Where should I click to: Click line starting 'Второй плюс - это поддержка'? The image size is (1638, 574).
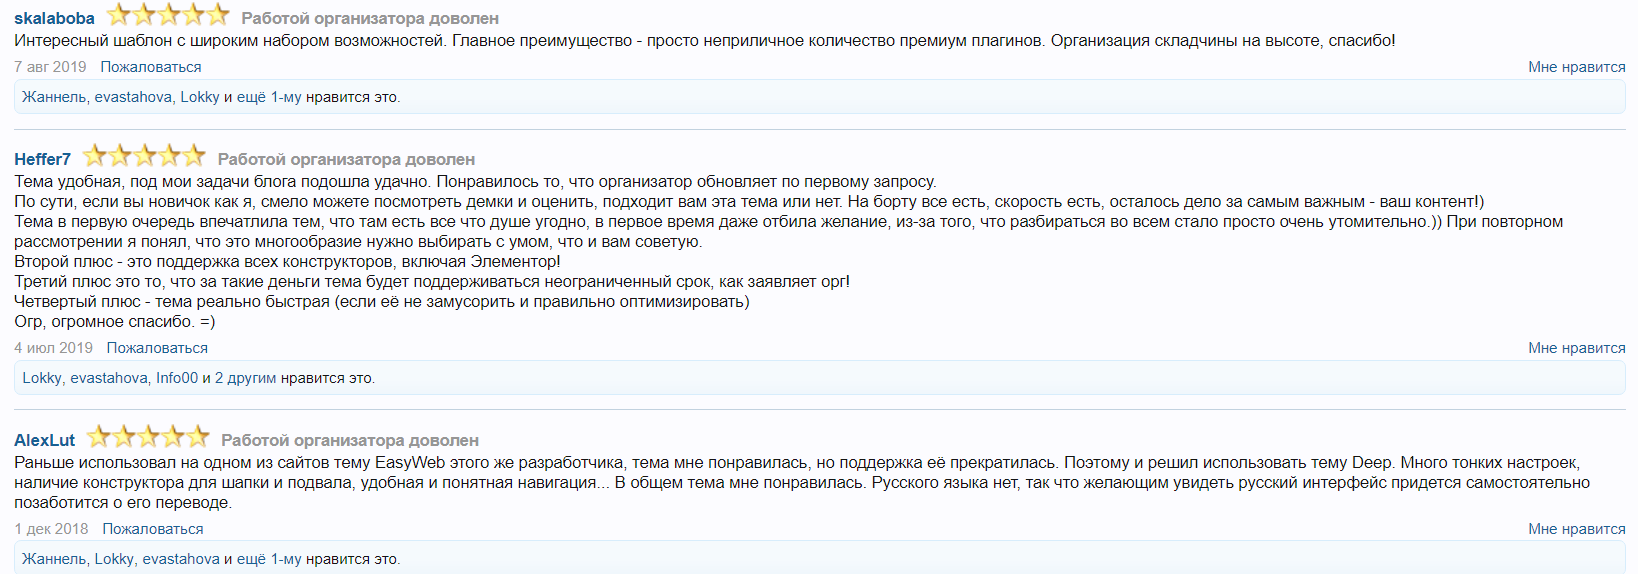coord(287,262)
